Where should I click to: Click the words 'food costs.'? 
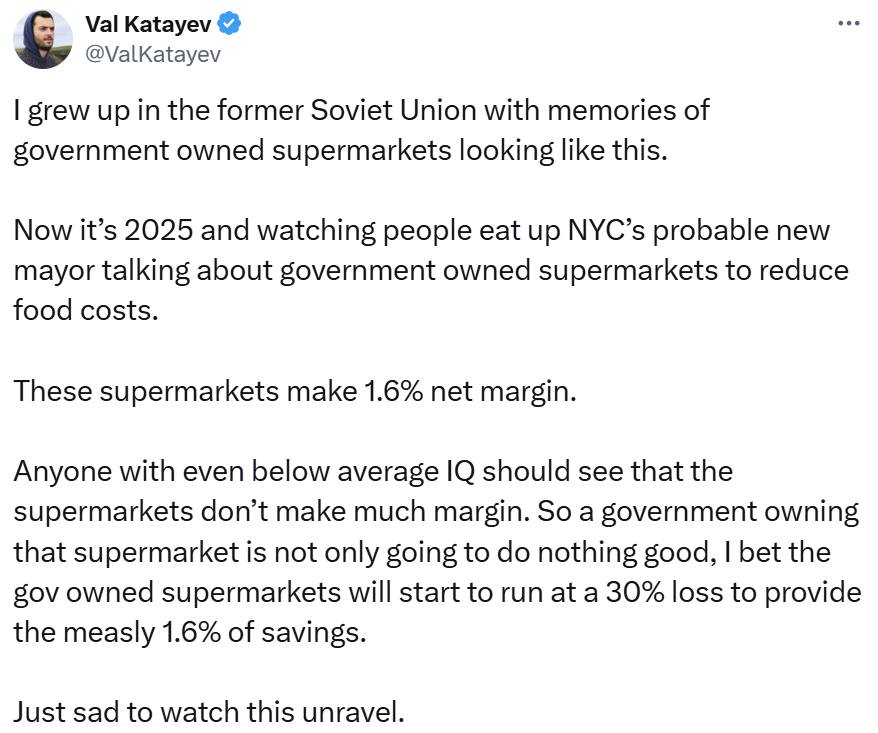click(x=86, y=311)
